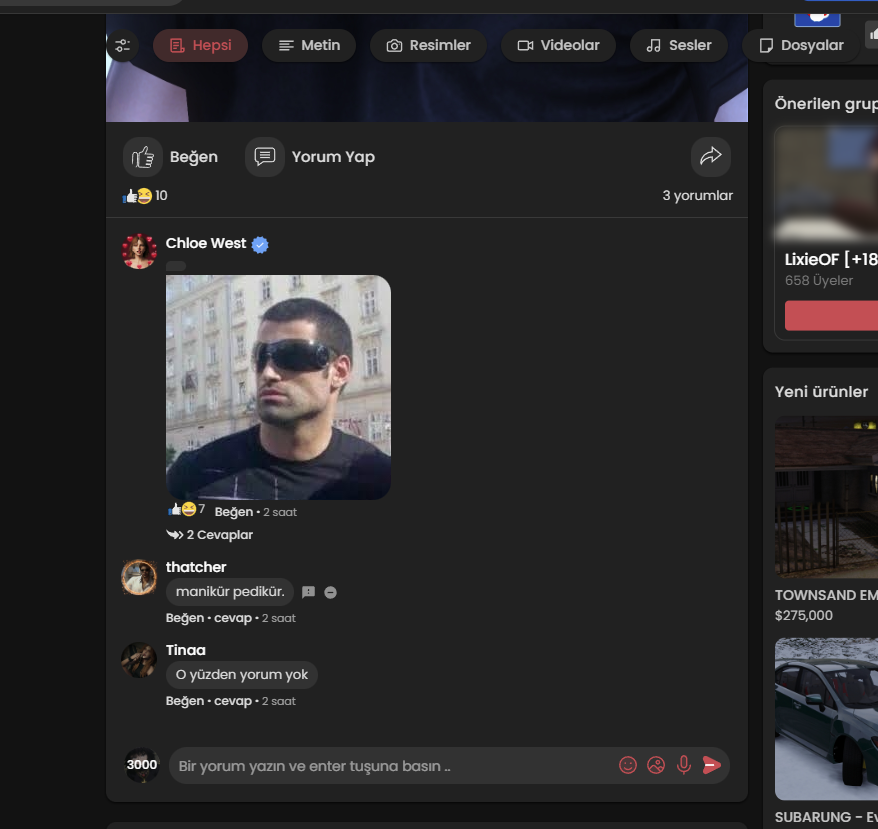Viewport: 878px width, 829px height.
Task: Like Chloe West's comment with Beğen
Action: coord(233,512)
